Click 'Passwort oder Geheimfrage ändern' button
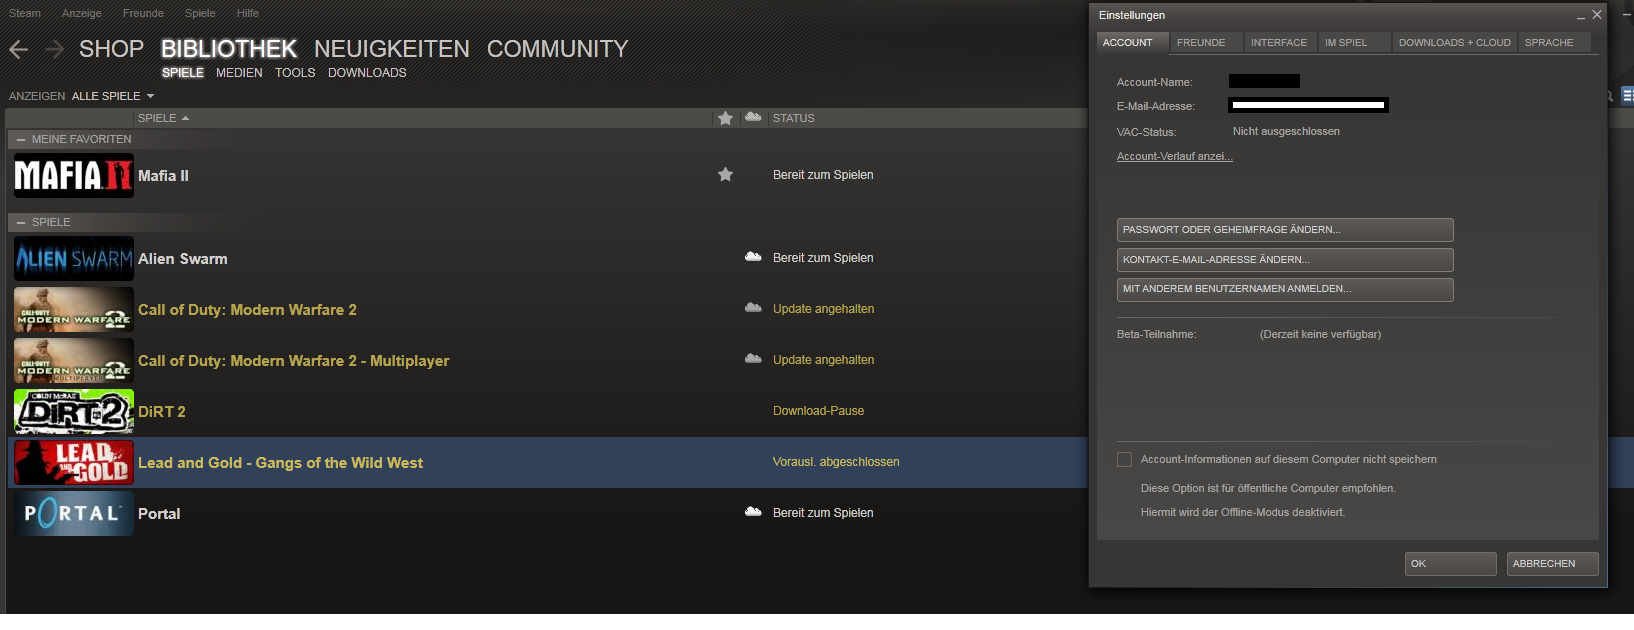Screen dimensions: 1634x630 click(1284, 230)
